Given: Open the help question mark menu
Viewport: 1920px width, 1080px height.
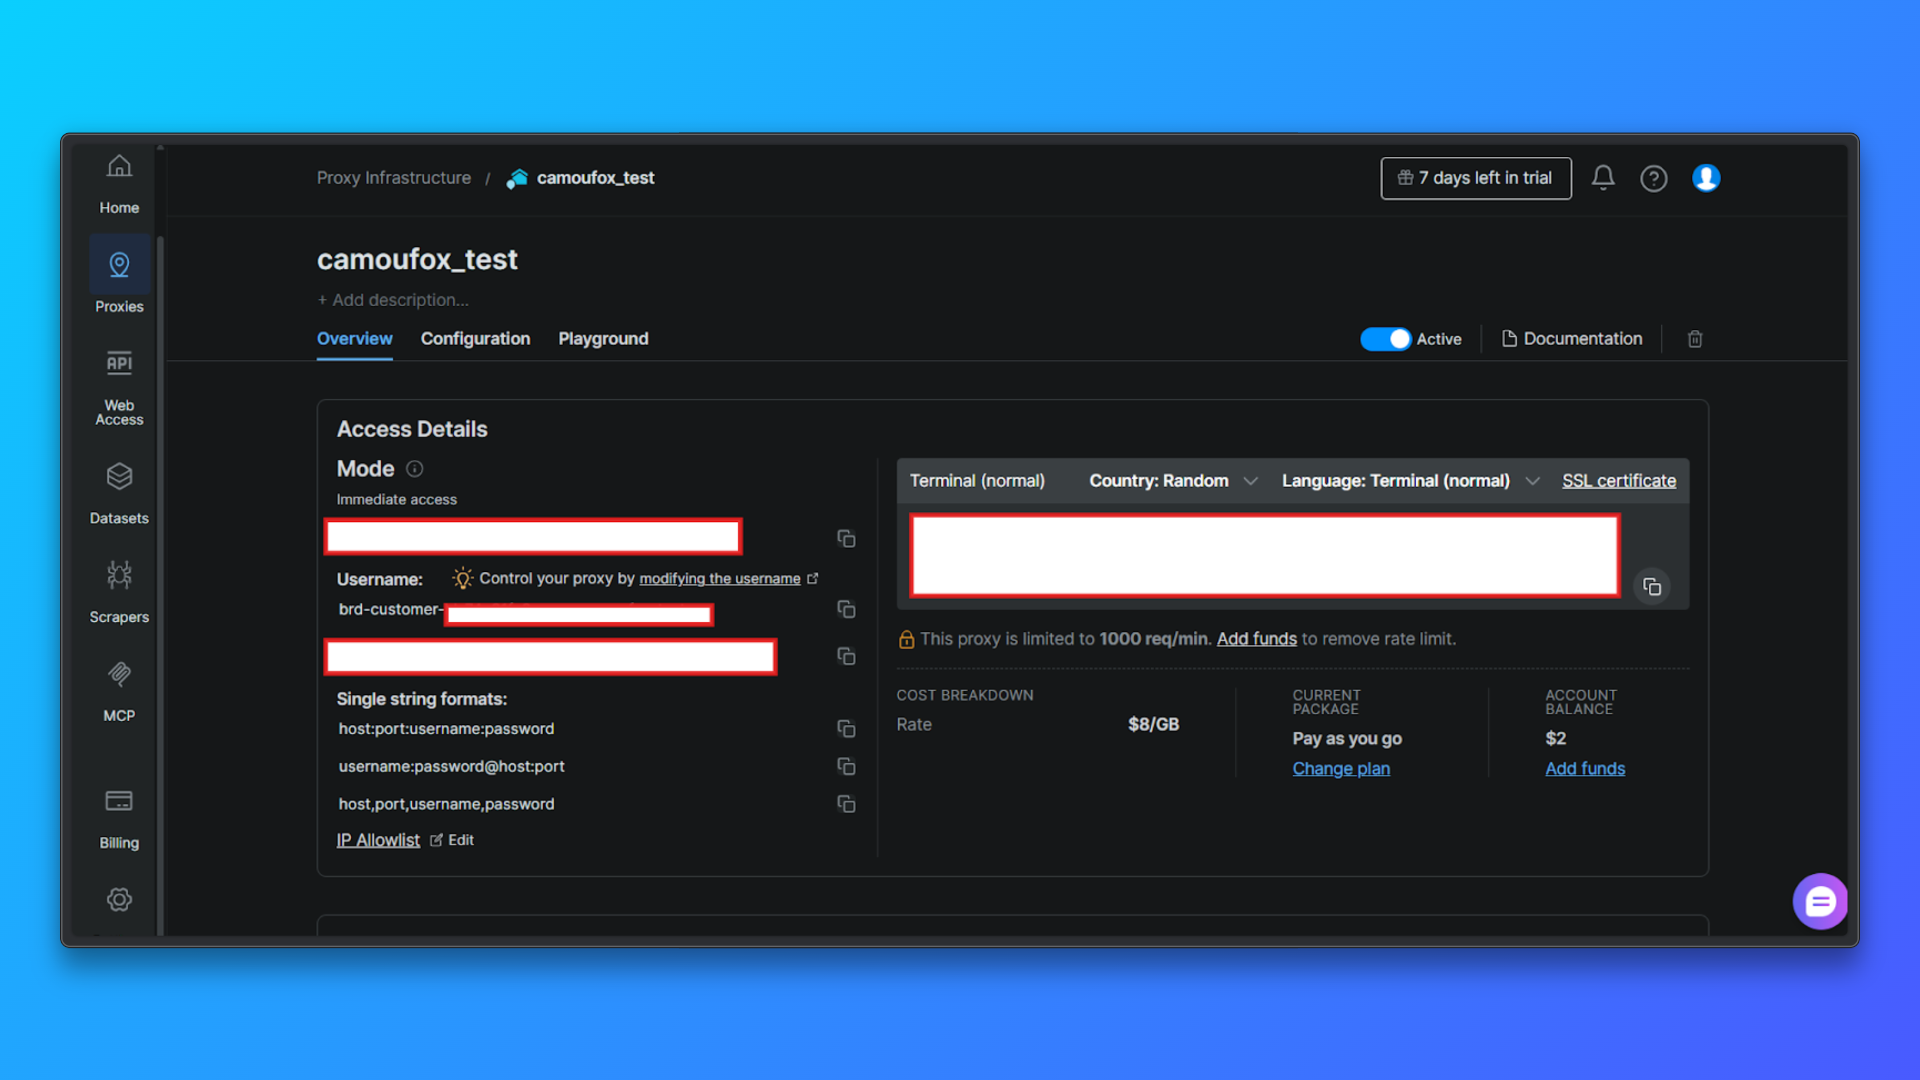Looking at the screenshot, I should pos(1654,178).
